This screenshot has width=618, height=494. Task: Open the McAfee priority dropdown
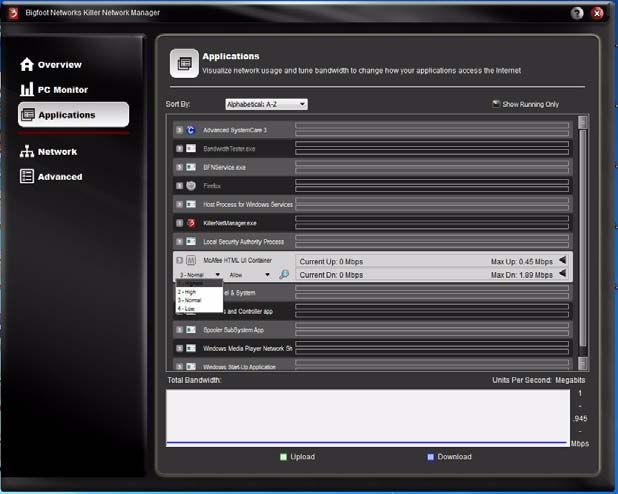pyautogui.click(x=199, y=275)
